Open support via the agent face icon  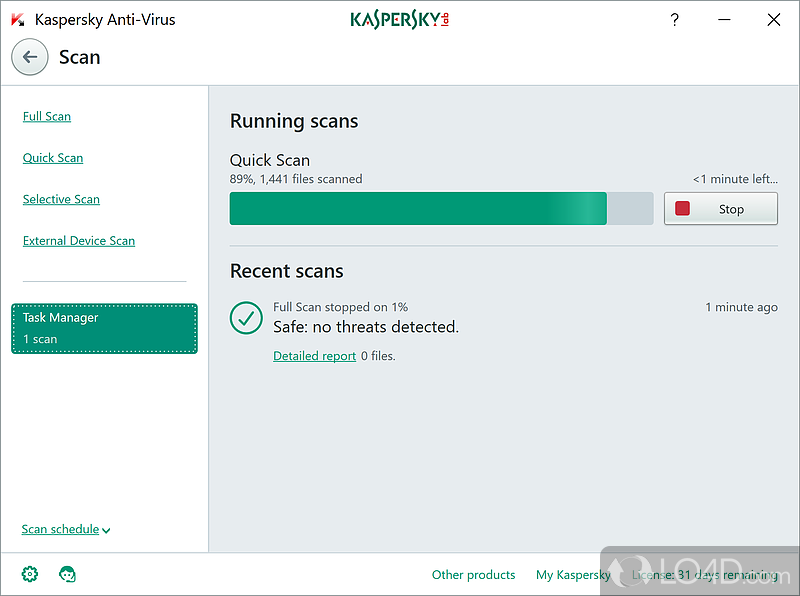click(67, 574)
